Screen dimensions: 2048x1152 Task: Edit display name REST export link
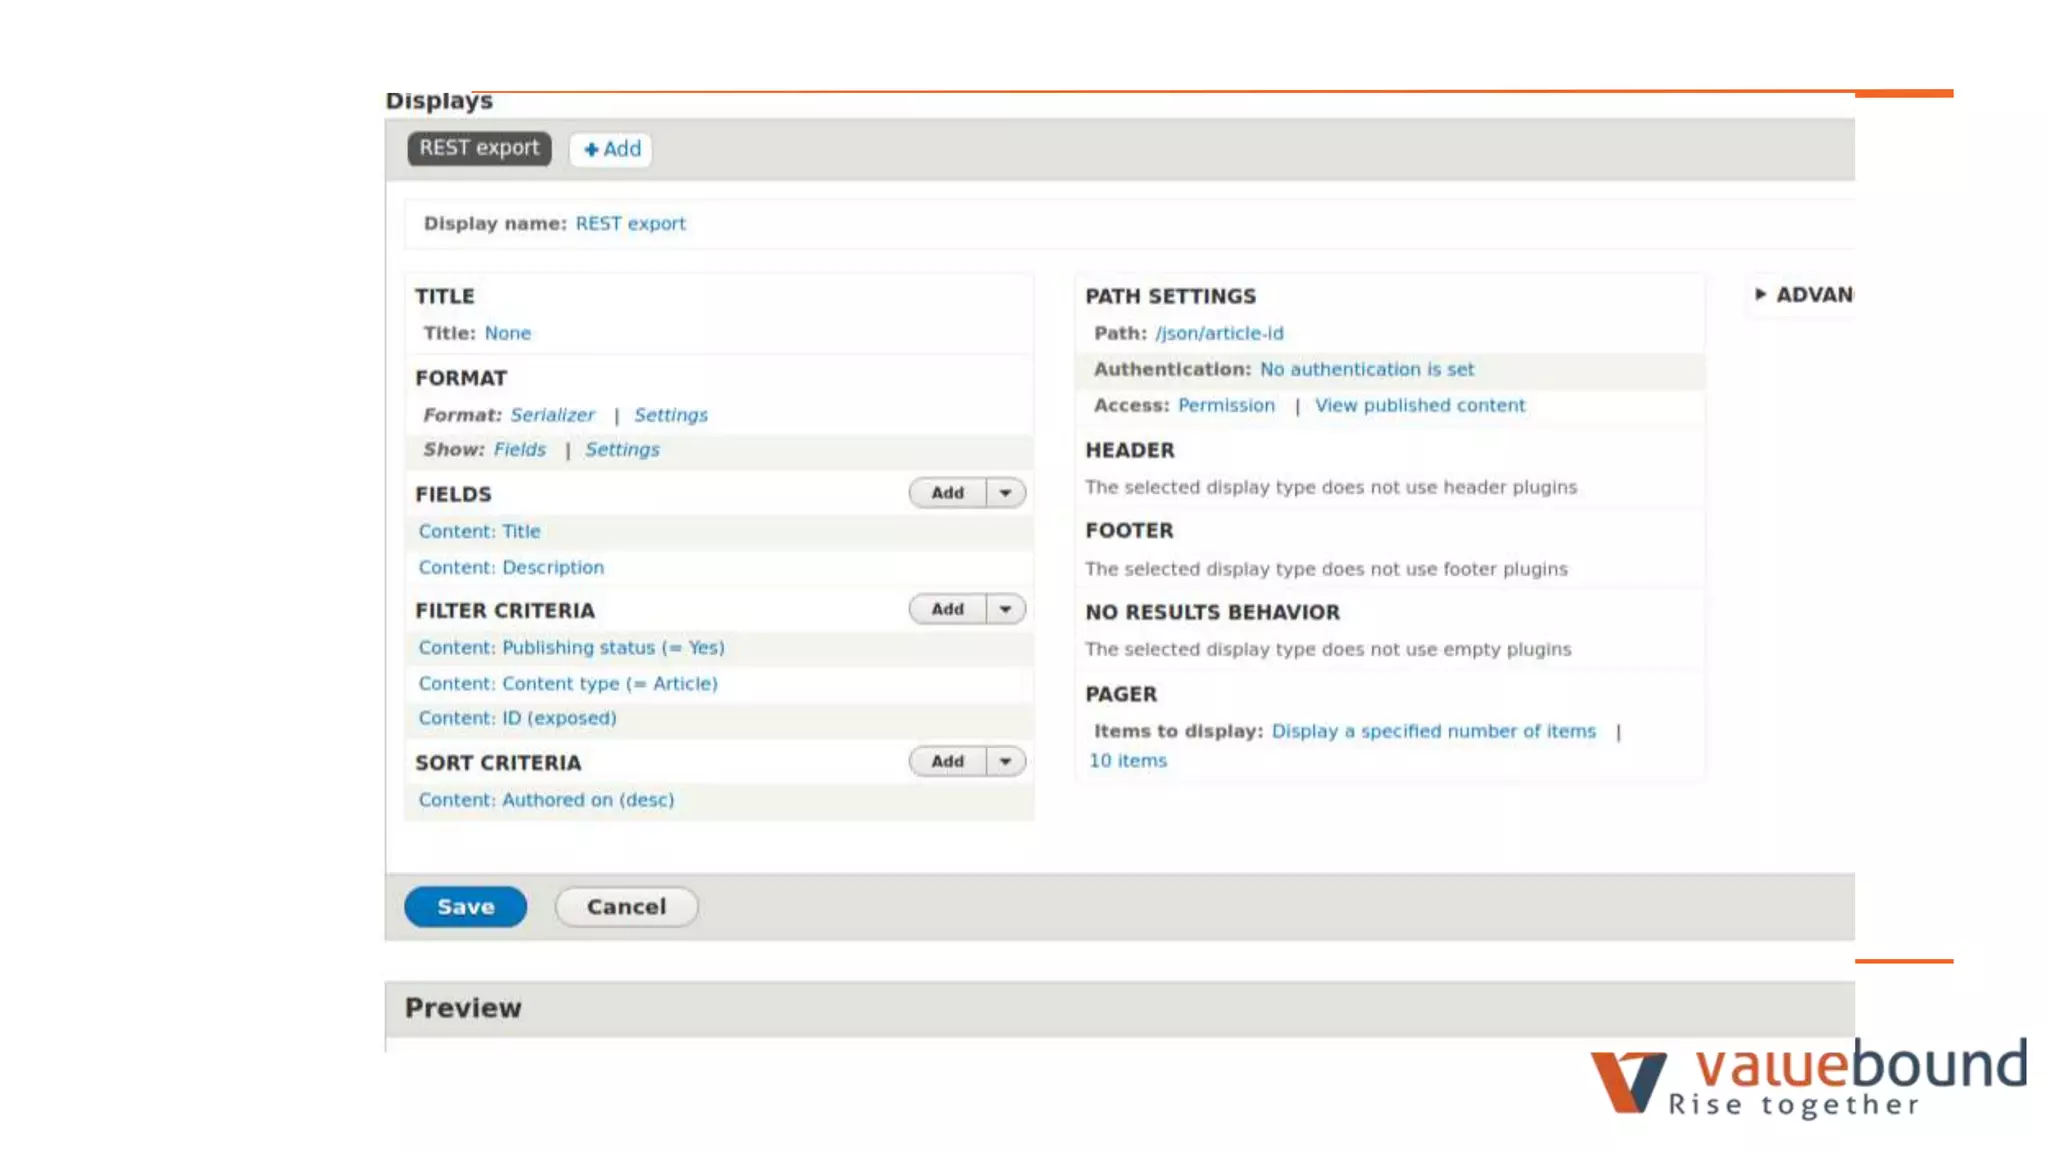tap(630, 224)
